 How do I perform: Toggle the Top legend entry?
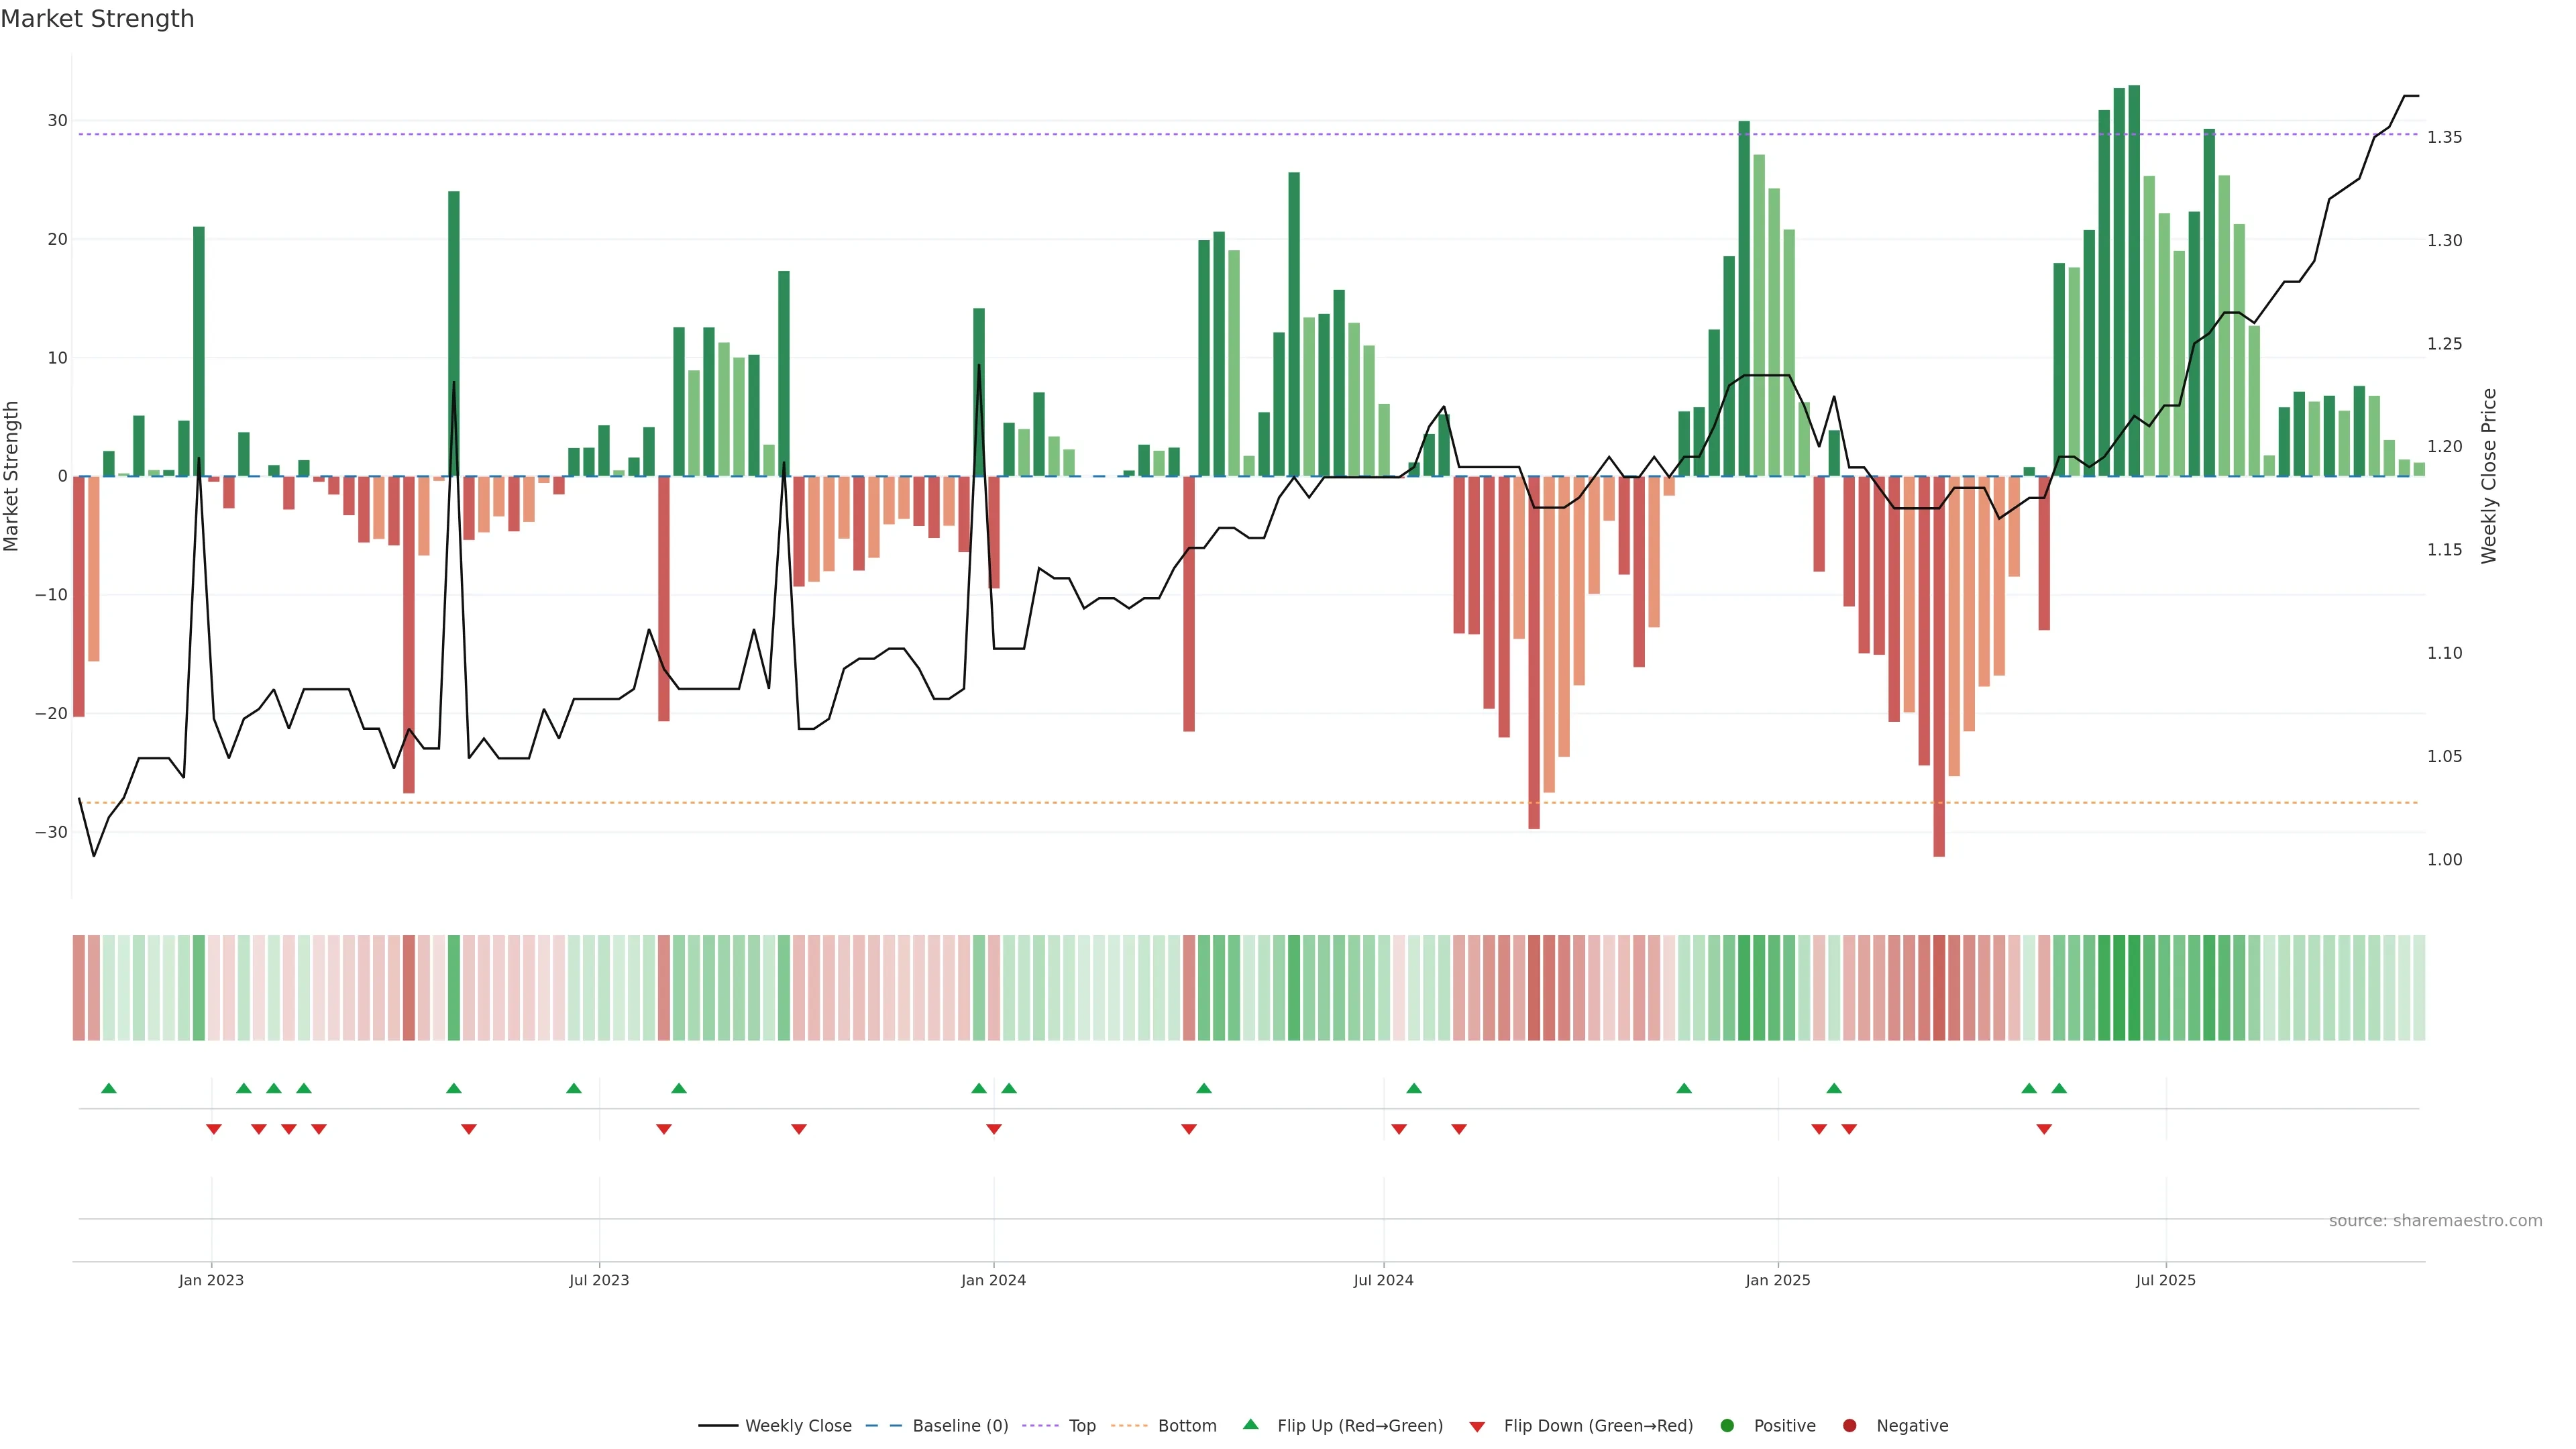1082,1426
